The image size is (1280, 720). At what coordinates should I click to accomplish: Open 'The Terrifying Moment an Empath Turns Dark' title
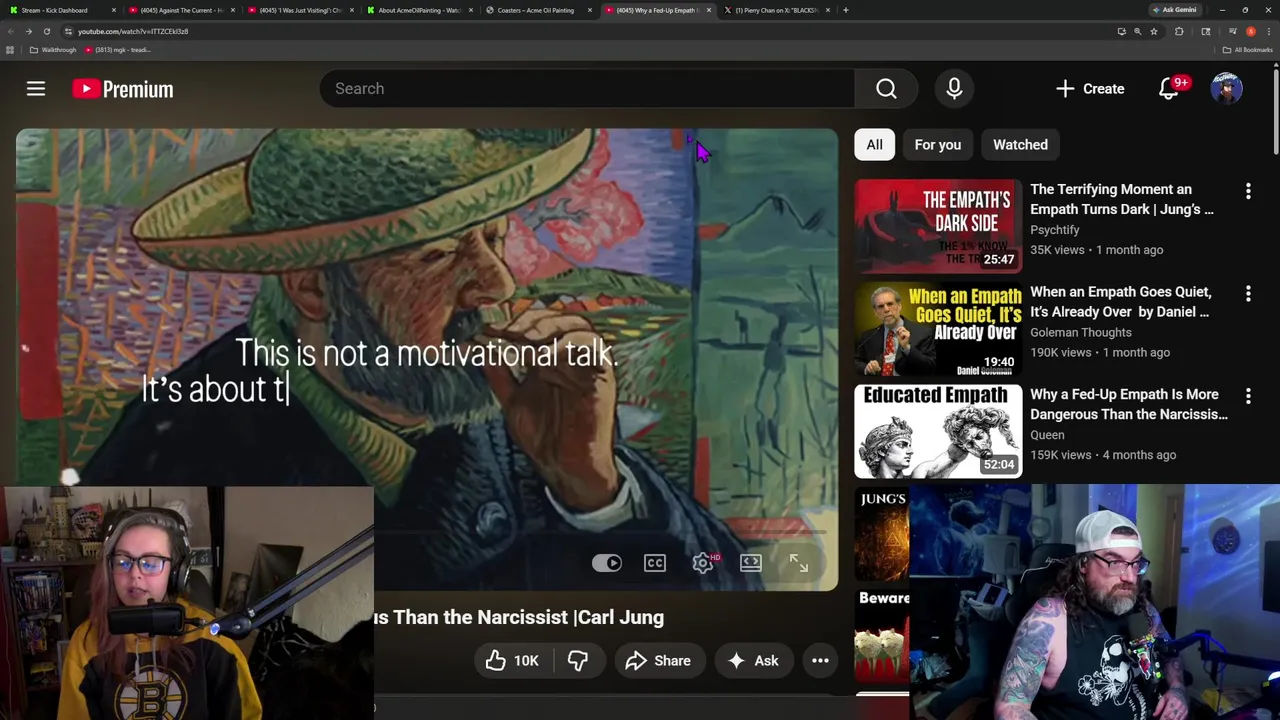1122,199
